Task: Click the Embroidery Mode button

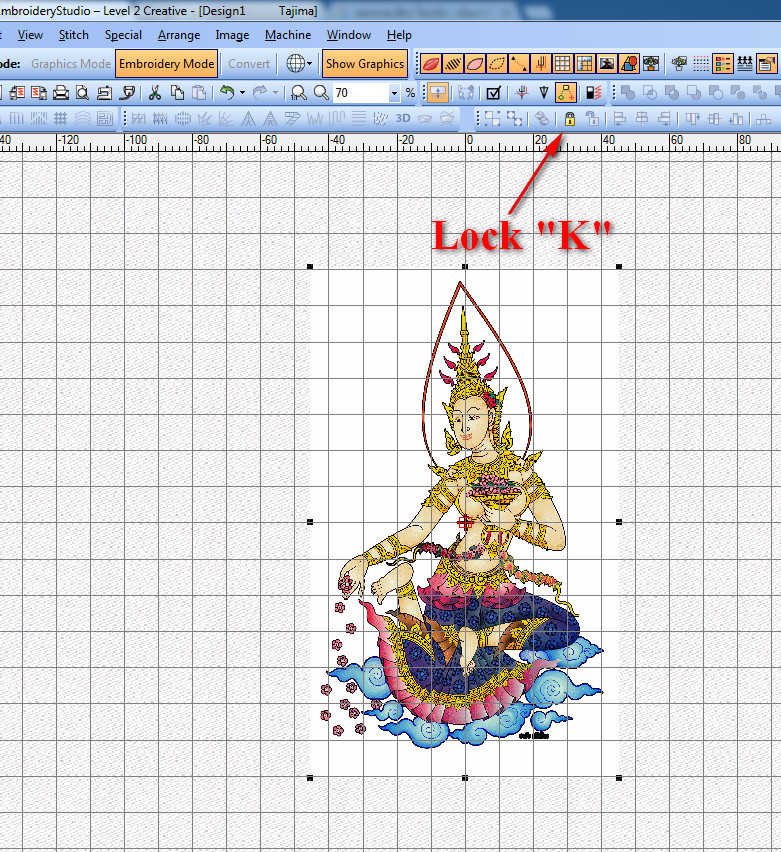Action: click(x=166, y=64)
